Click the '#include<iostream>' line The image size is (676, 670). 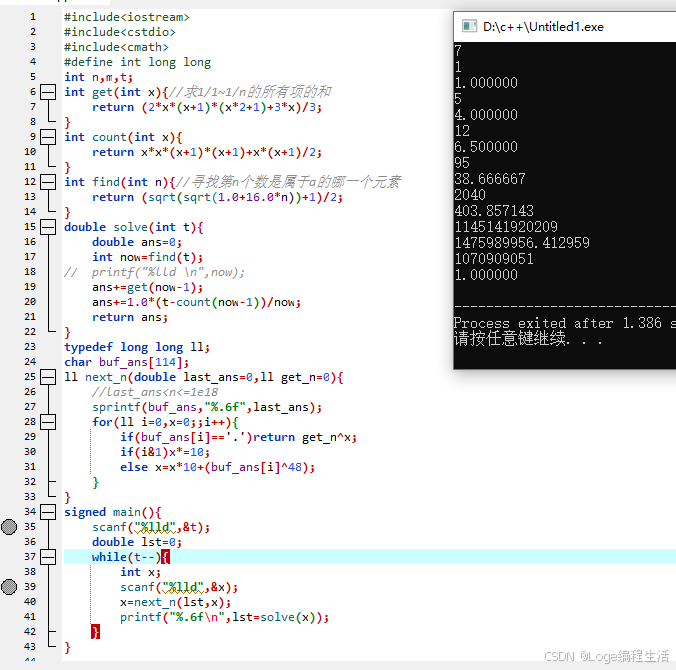[x=127, y=17]
